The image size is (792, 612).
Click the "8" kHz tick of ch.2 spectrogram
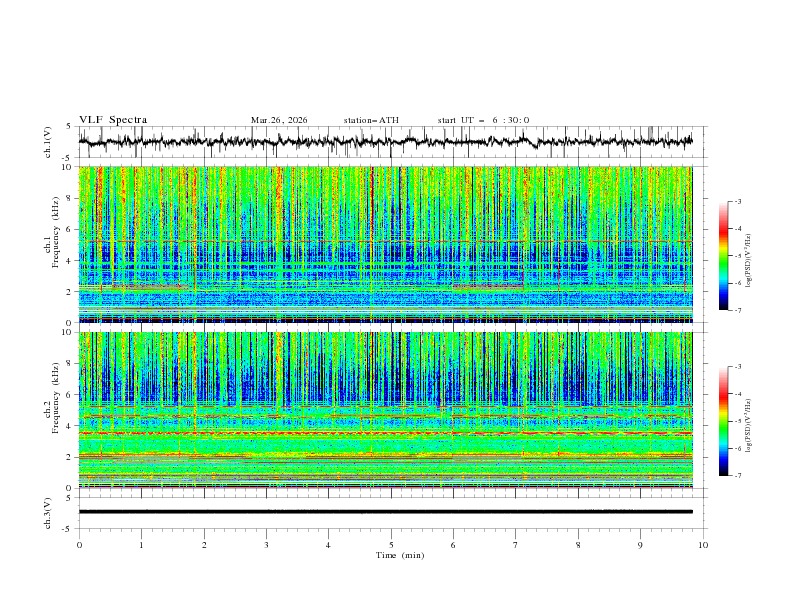(x=69, y=364)
